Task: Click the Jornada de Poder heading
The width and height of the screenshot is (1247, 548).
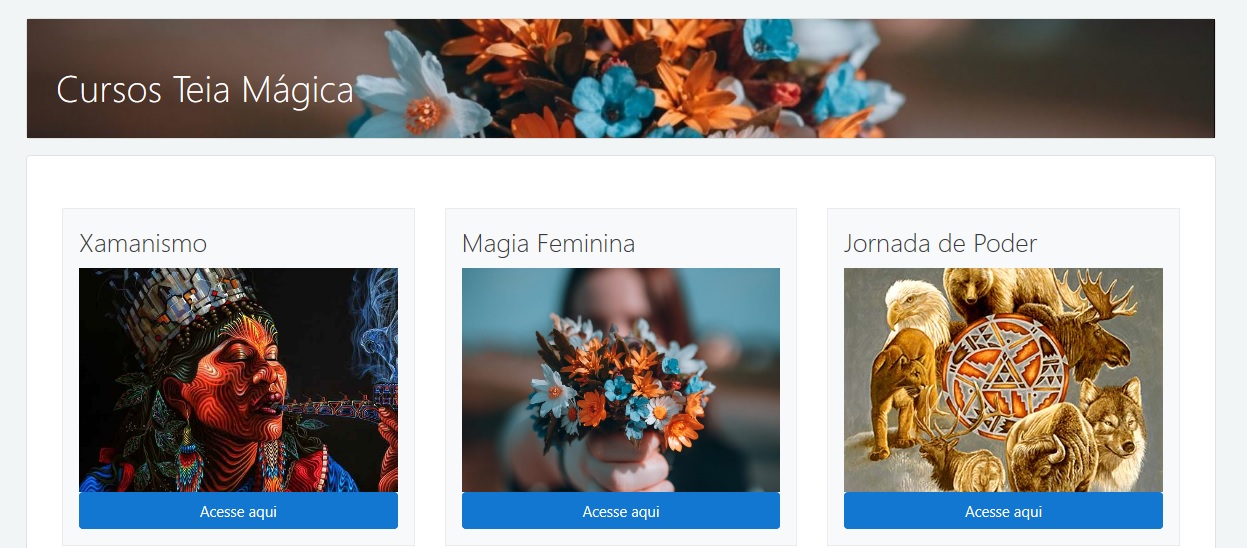Action: (940, 243)
